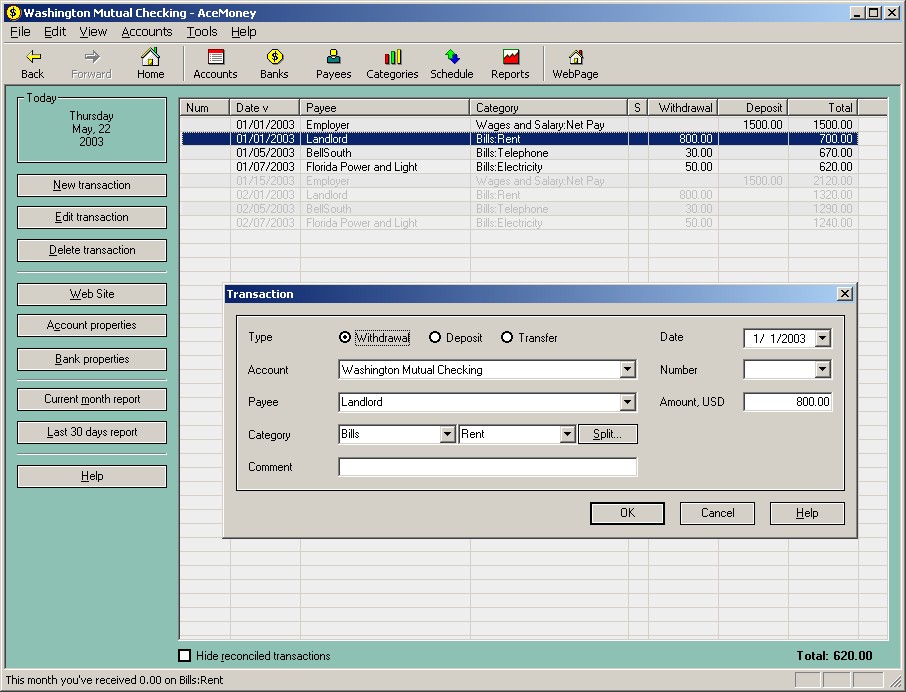The width and height of the screenshot is (906, 692).
Task: Open the Edit menu
Action: pyautogui.click(x=55, y=32)
